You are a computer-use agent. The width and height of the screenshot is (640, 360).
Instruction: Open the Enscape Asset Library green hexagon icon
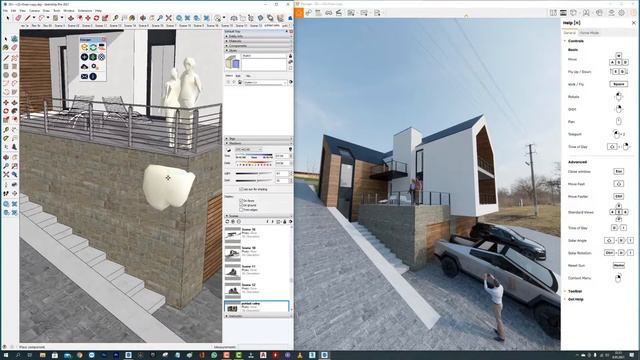[x=93, y=57]
